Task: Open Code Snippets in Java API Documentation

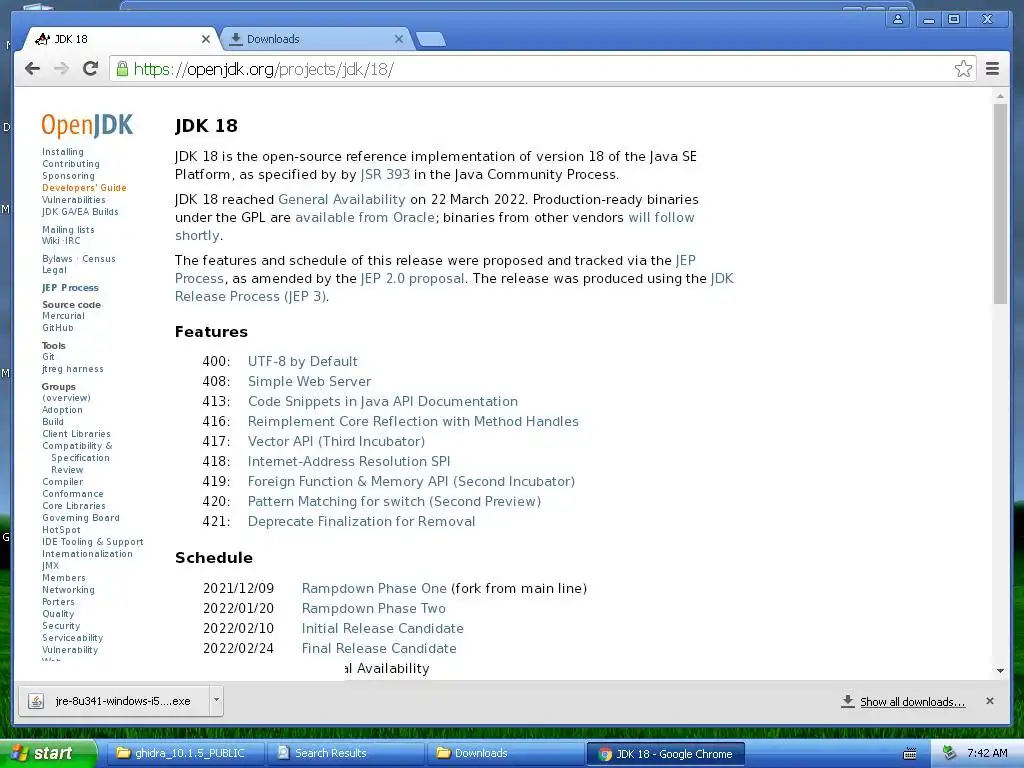Action: coord(383,401)
